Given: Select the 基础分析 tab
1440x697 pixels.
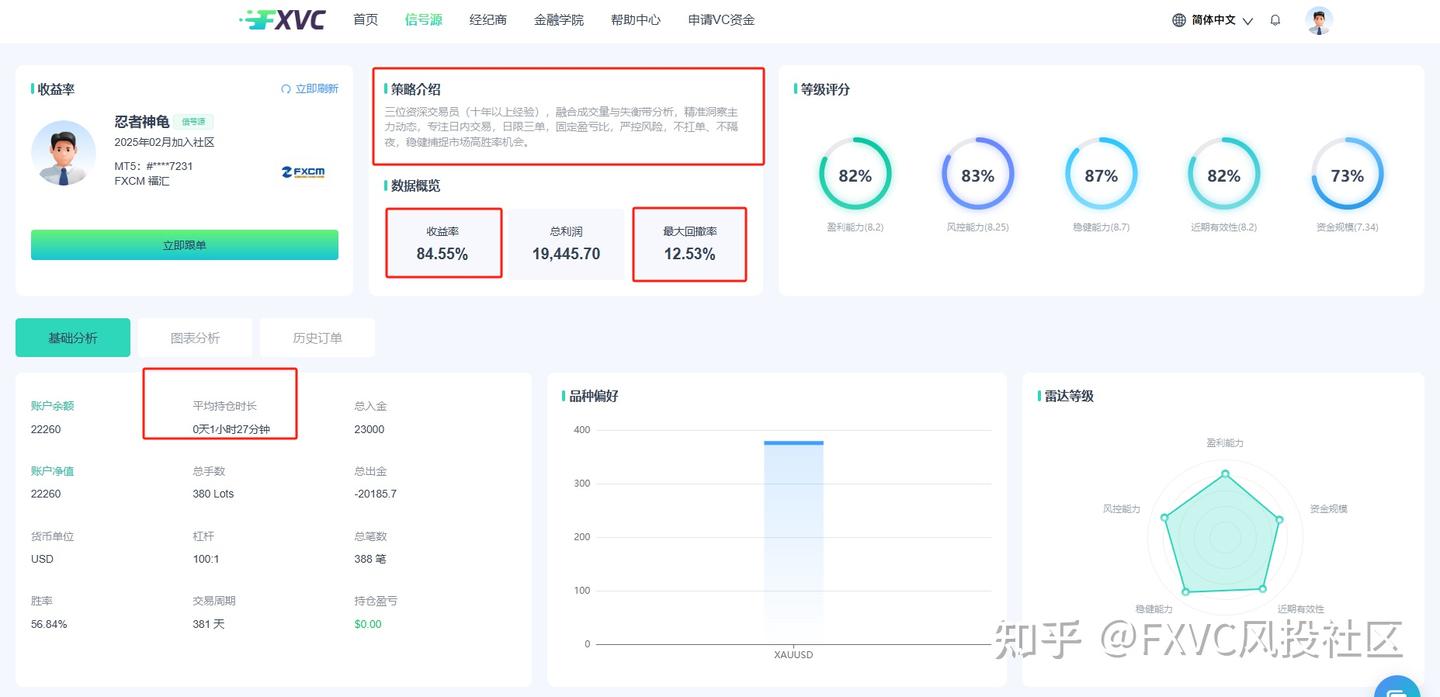Looking at the screenshot, I should point(72,337).
